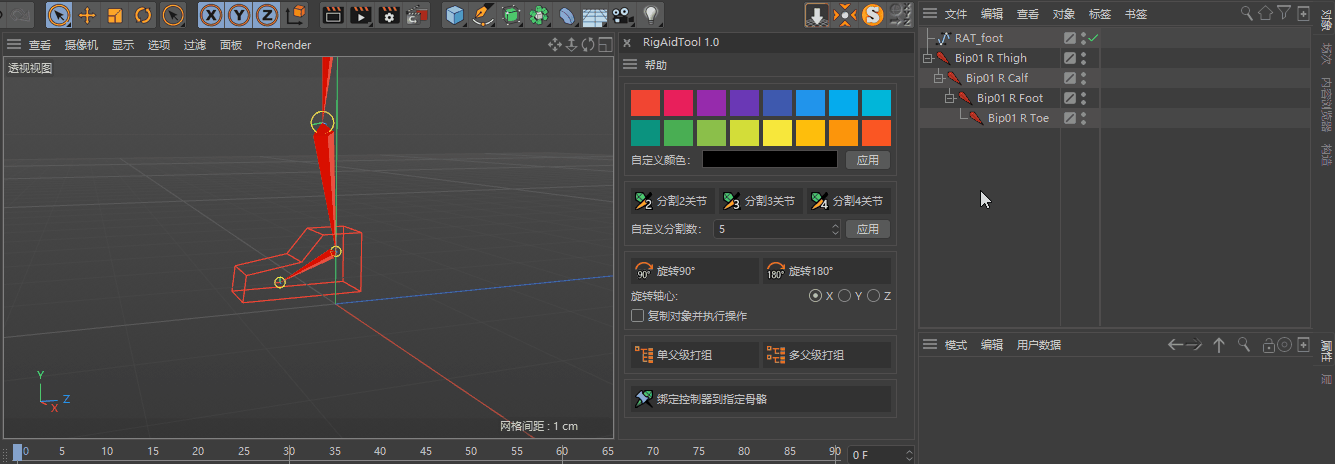Click the viewport rotate-camera icon
Screen dimensions: 1335x464
pyautogui.click(x=589, y=44)
